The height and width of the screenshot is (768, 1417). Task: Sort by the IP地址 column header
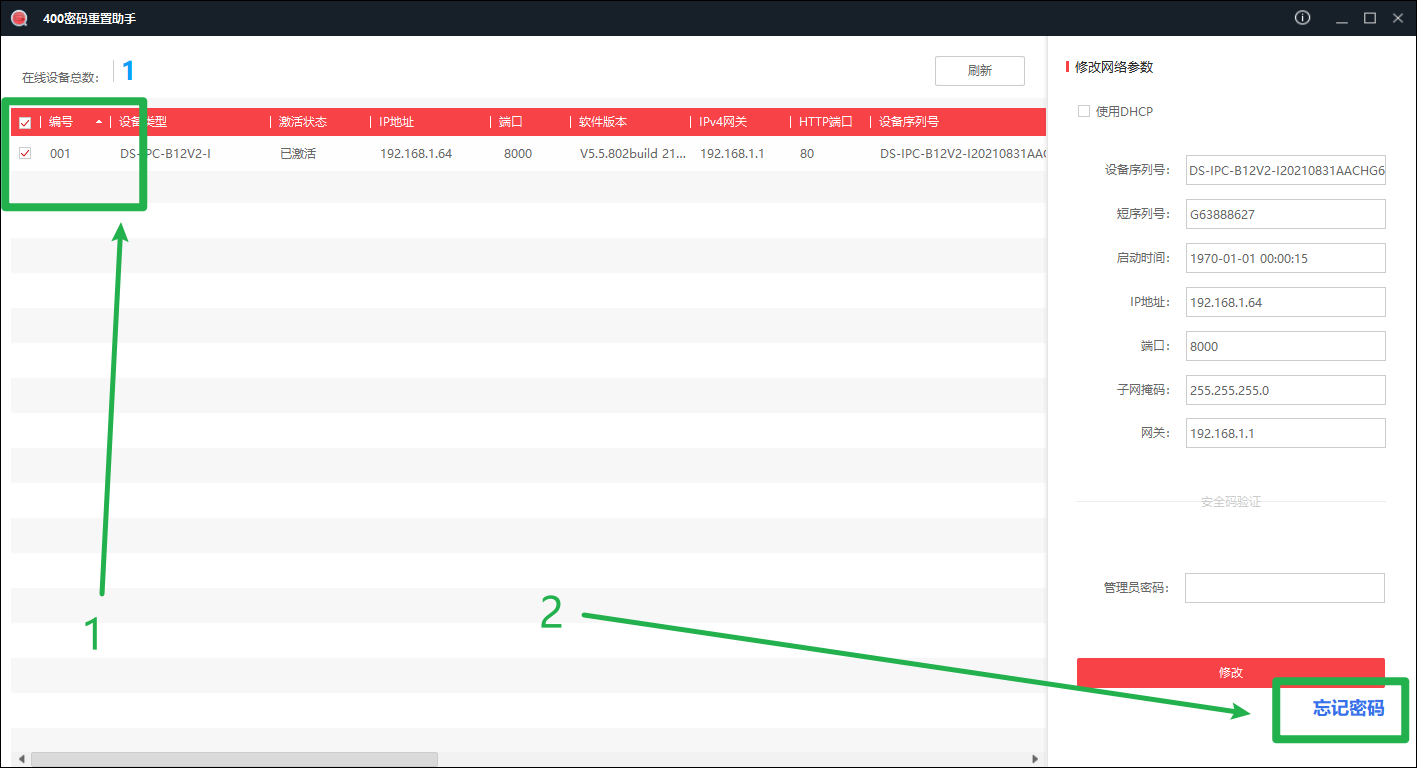click(x=396, y=122)
